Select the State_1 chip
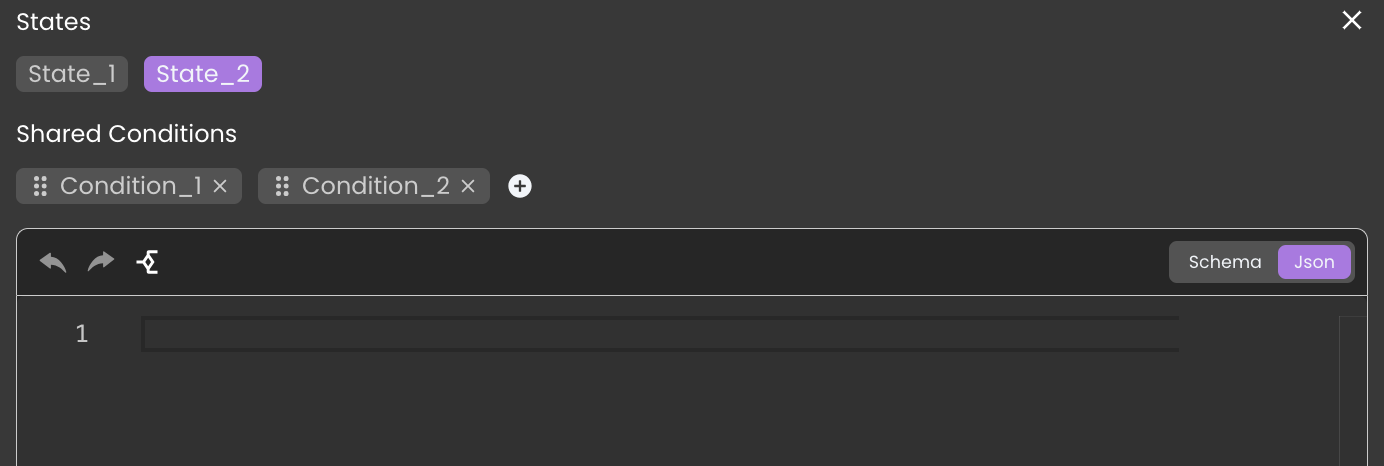The height and width of the screenshot is (466, 1384). pos(72,74)
